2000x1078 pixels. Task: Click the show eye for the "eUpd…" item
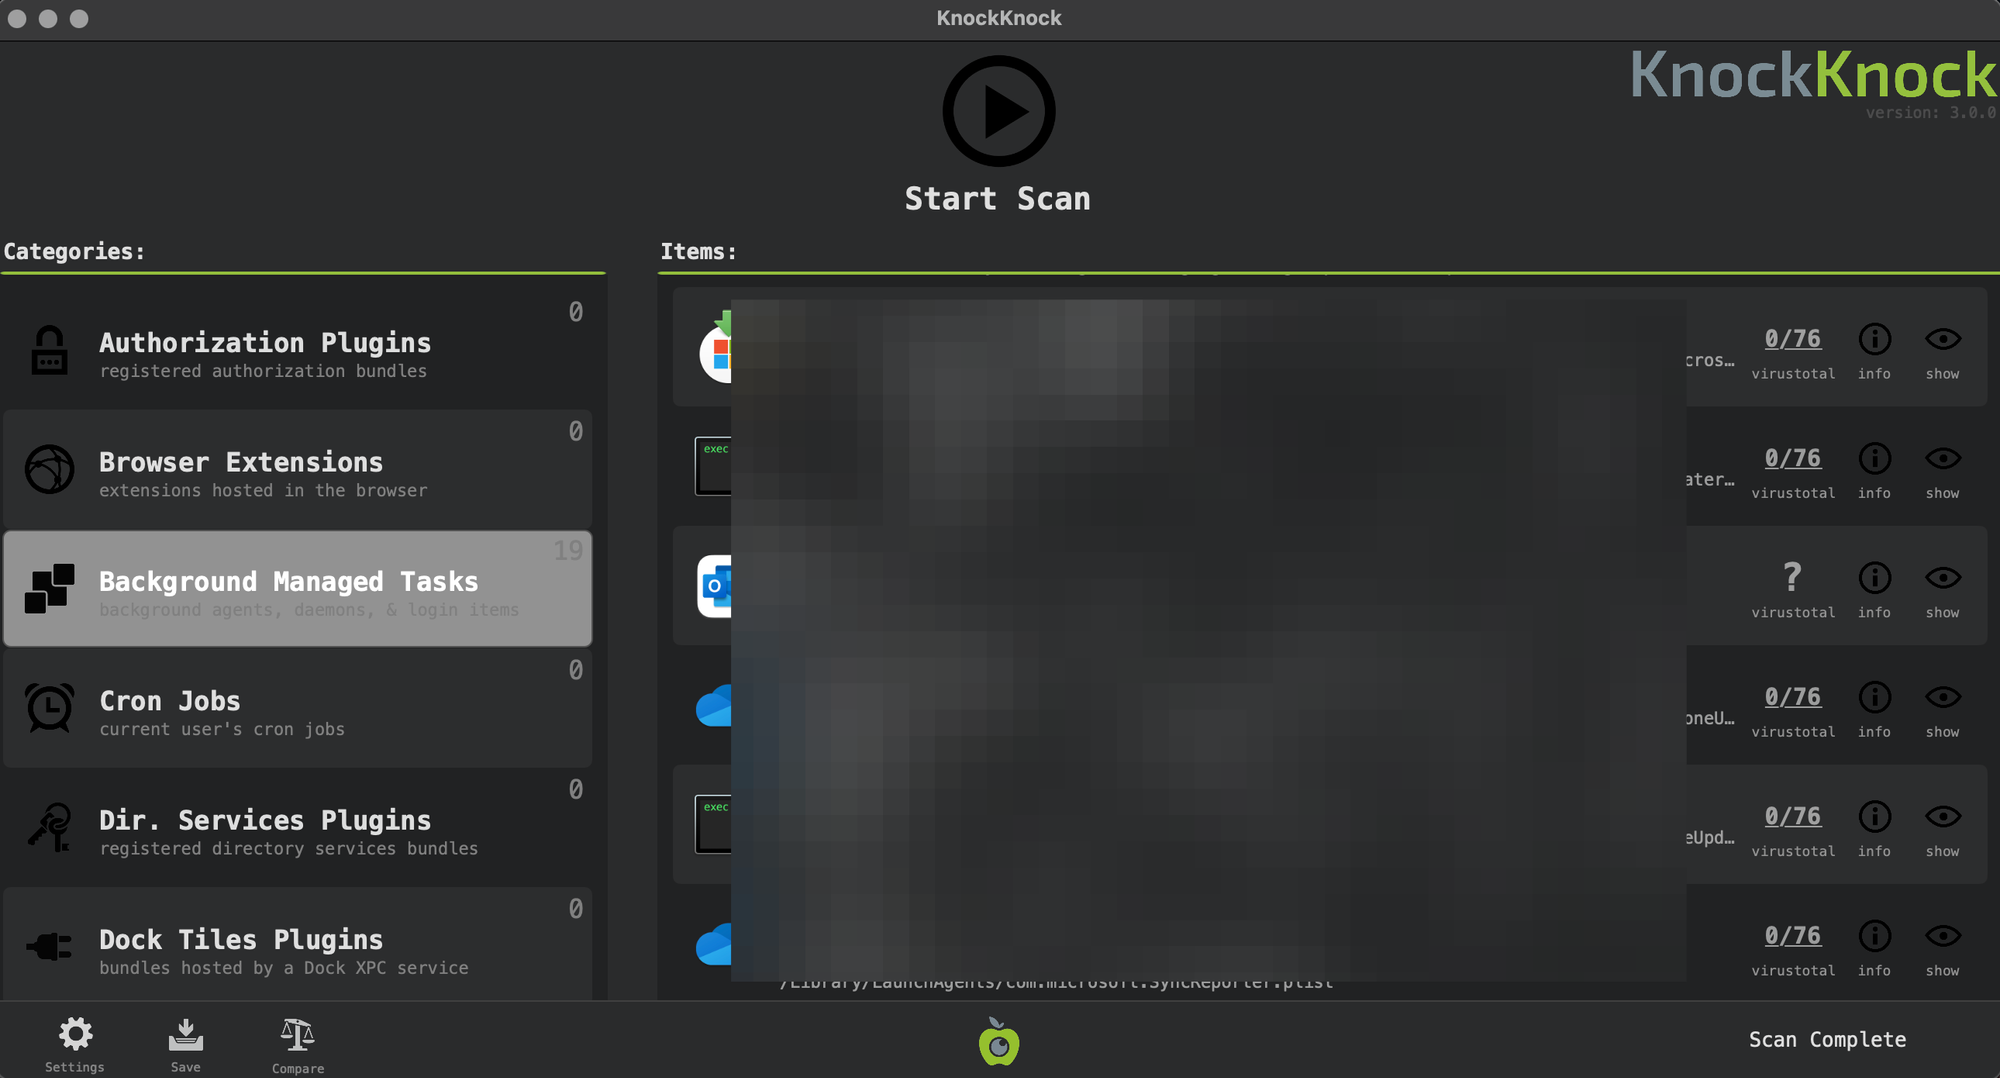[1943, 816]
